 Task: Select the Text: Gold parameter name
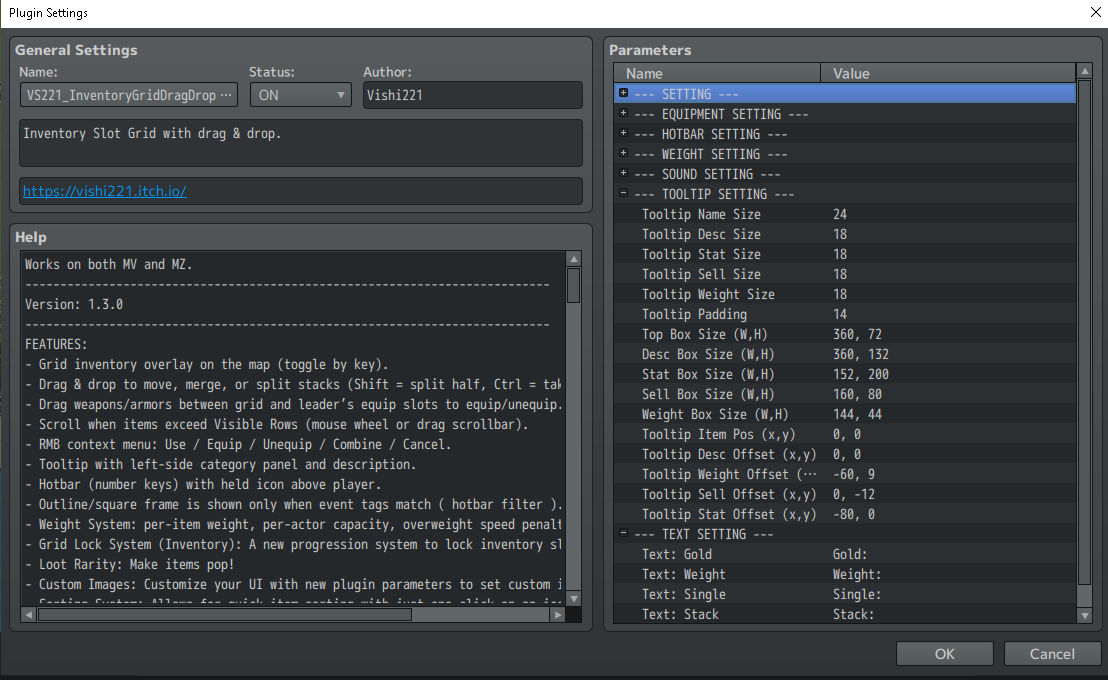coord(676,554)
